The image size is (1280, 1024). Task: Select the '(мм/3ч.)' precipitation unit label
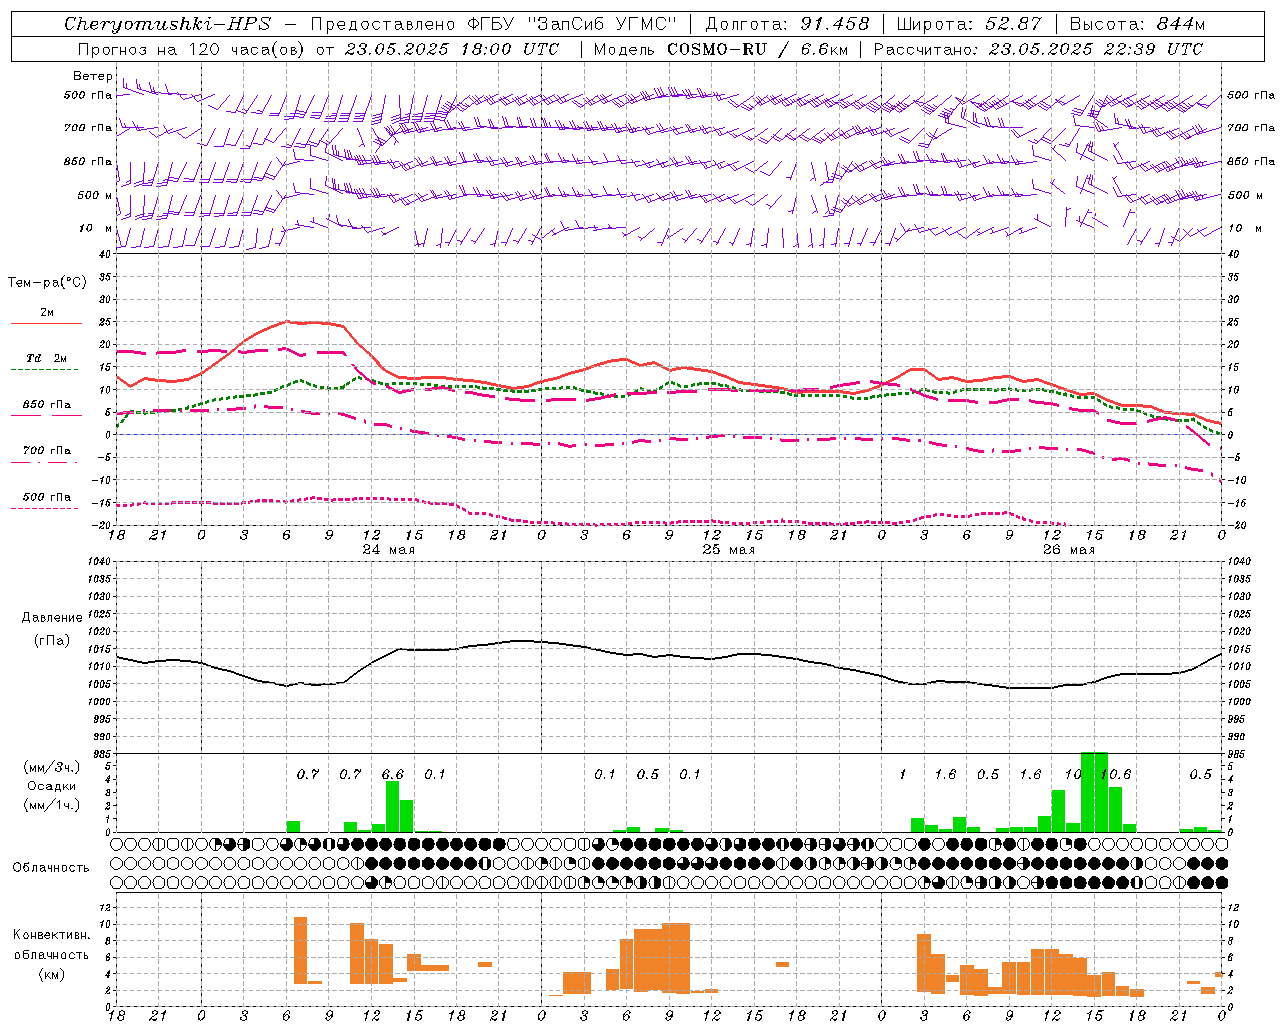point(52,767)
